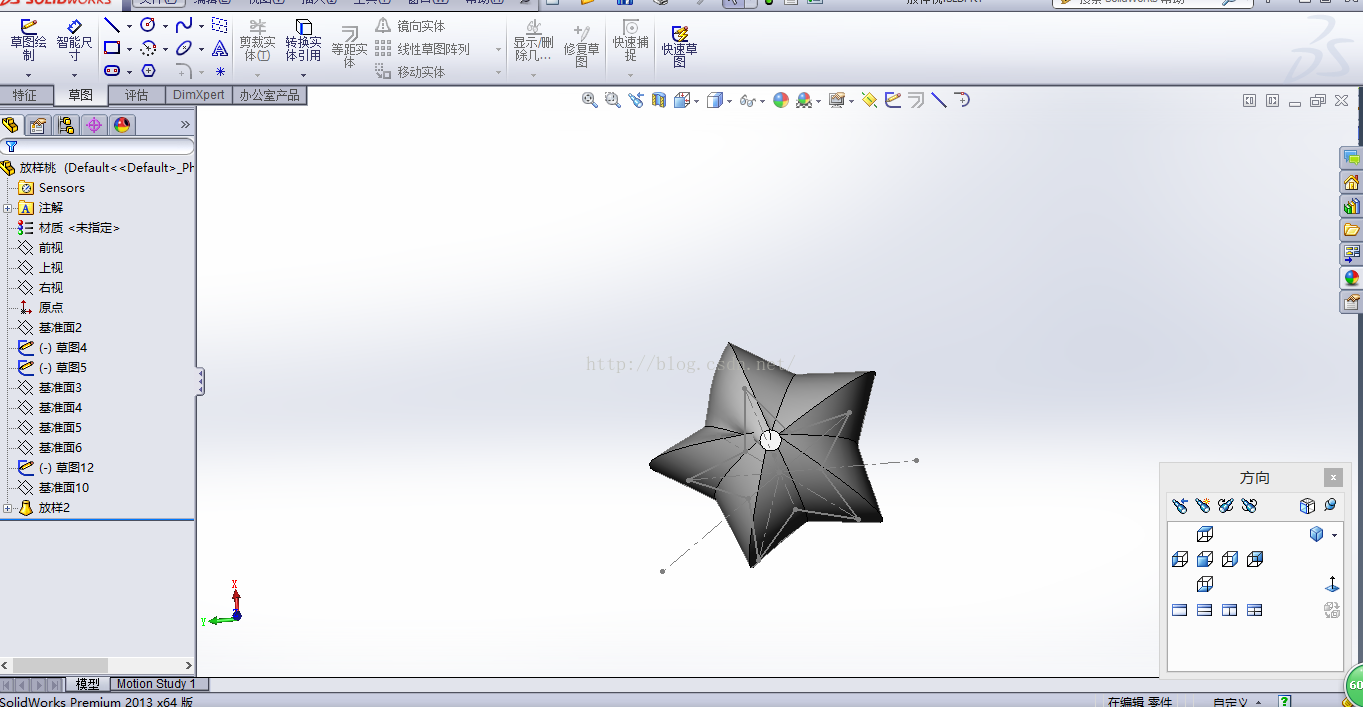
Task: Close the 方向 orientation panel
Action: click(x=1333, y=478)
